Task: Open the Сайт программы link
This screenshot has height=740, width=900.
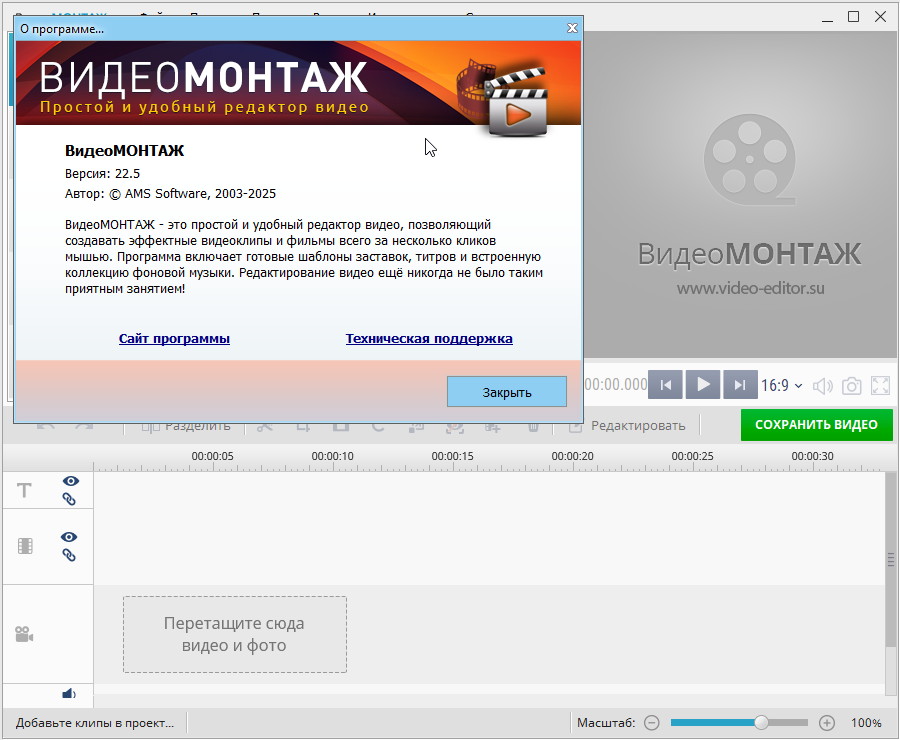Action: [x=174, y=339]
